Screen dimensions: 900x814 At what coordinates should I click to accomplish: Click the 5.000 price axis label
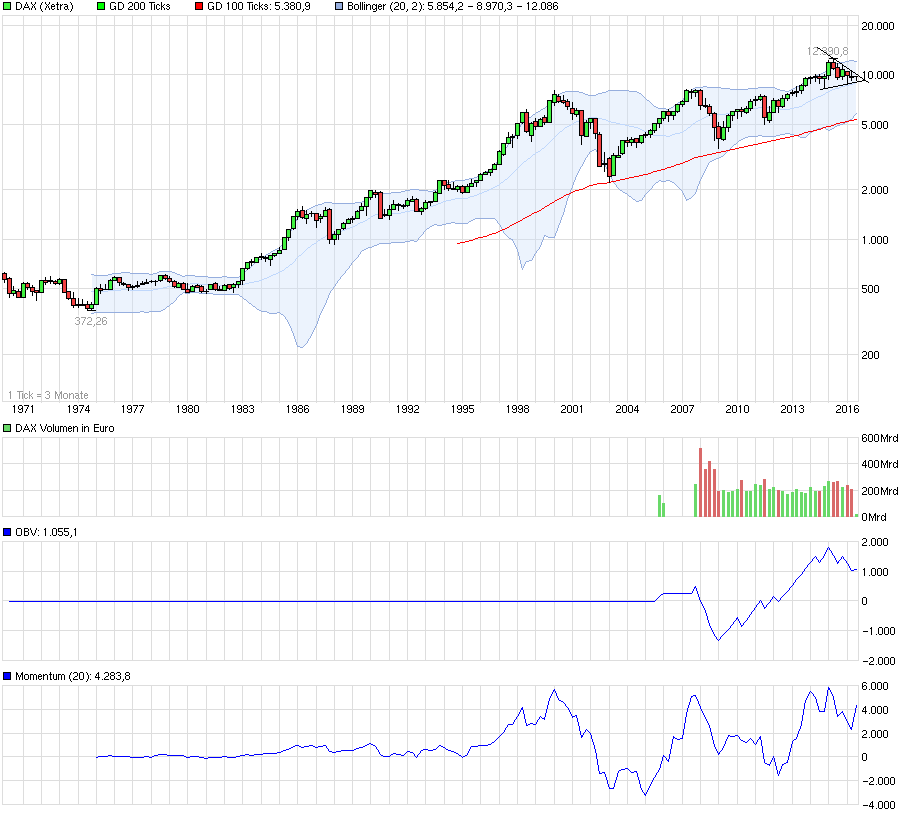point(875,125)
